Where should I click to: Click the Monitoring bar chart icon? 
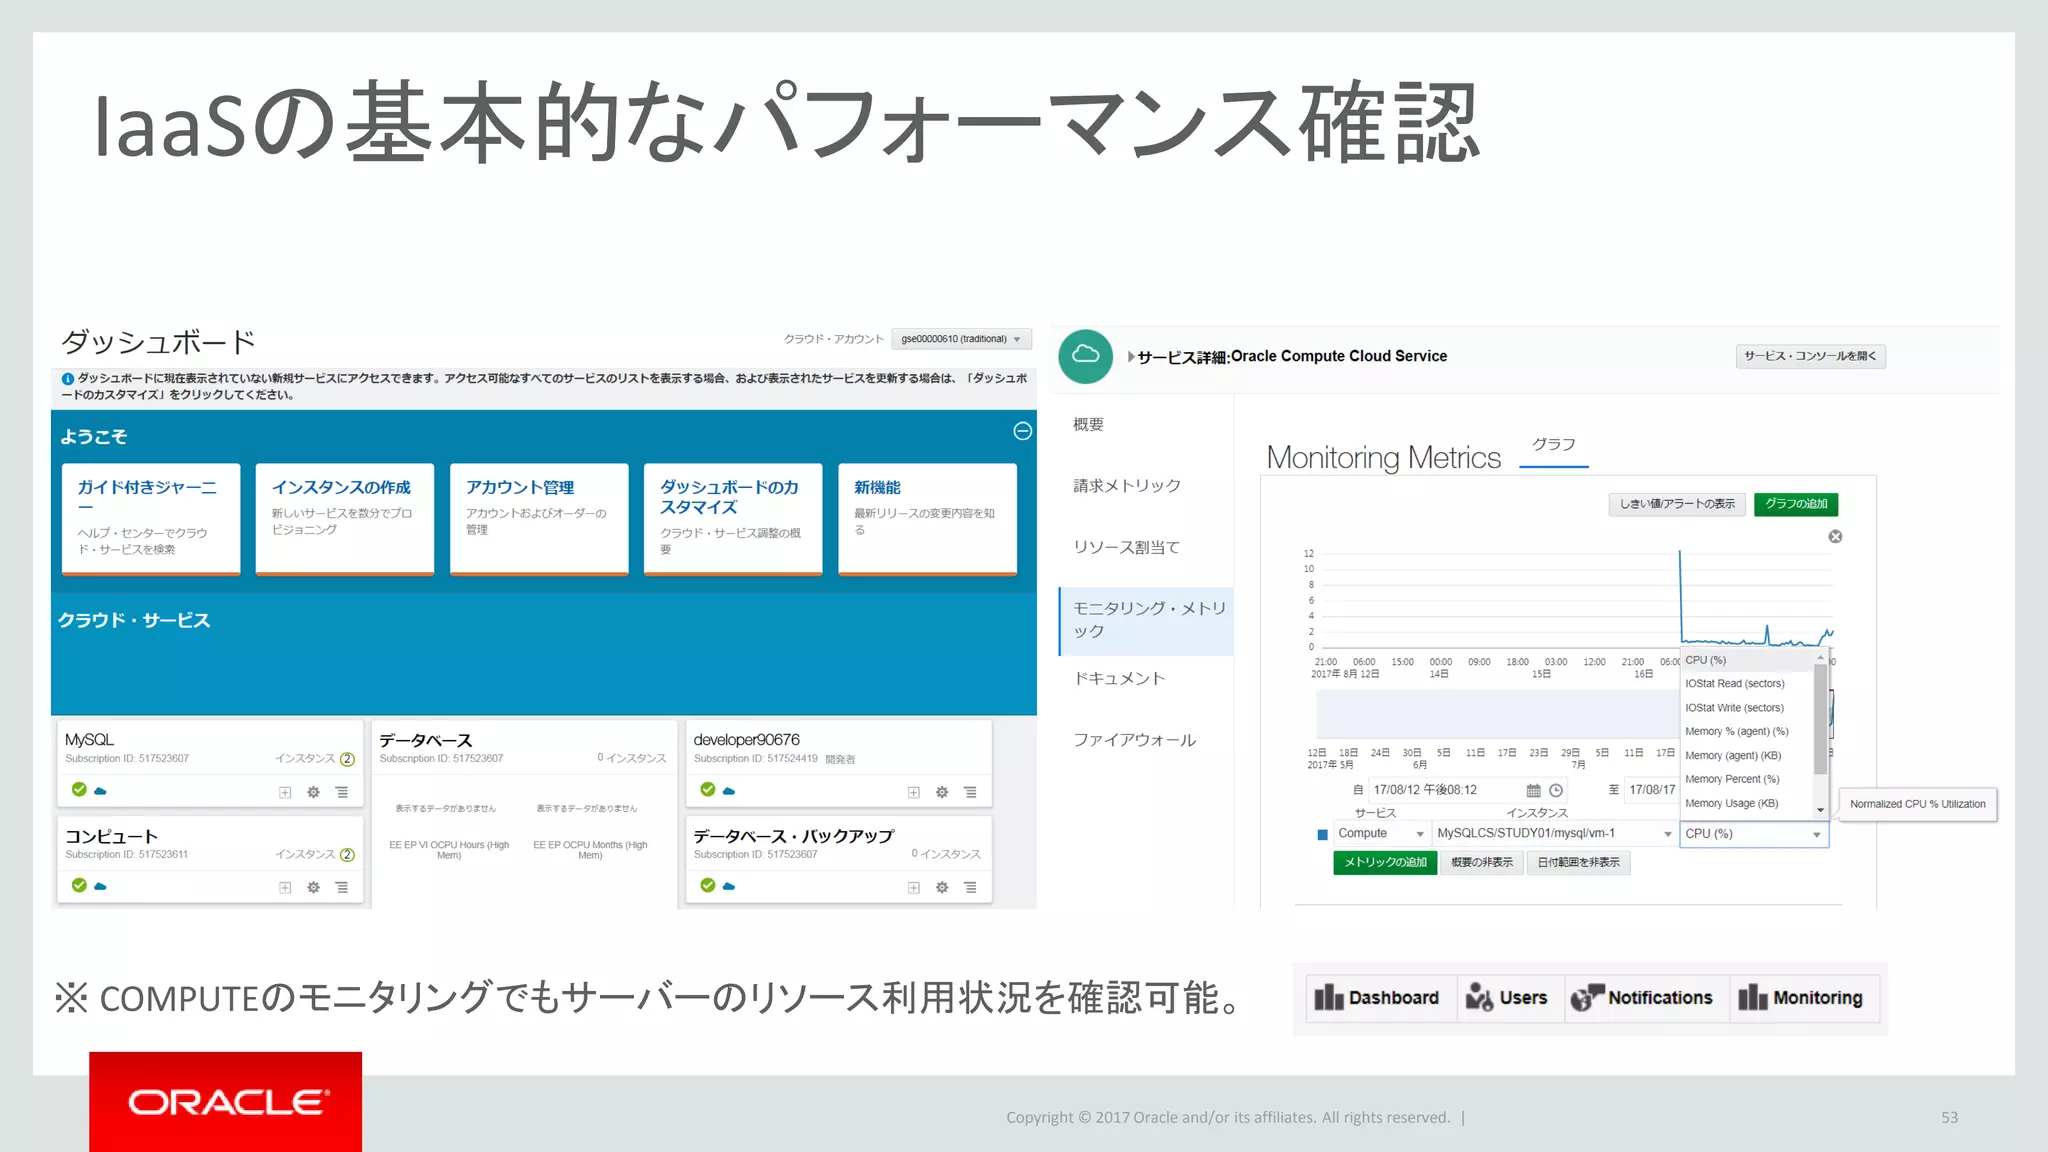(x=1752, y=997)
